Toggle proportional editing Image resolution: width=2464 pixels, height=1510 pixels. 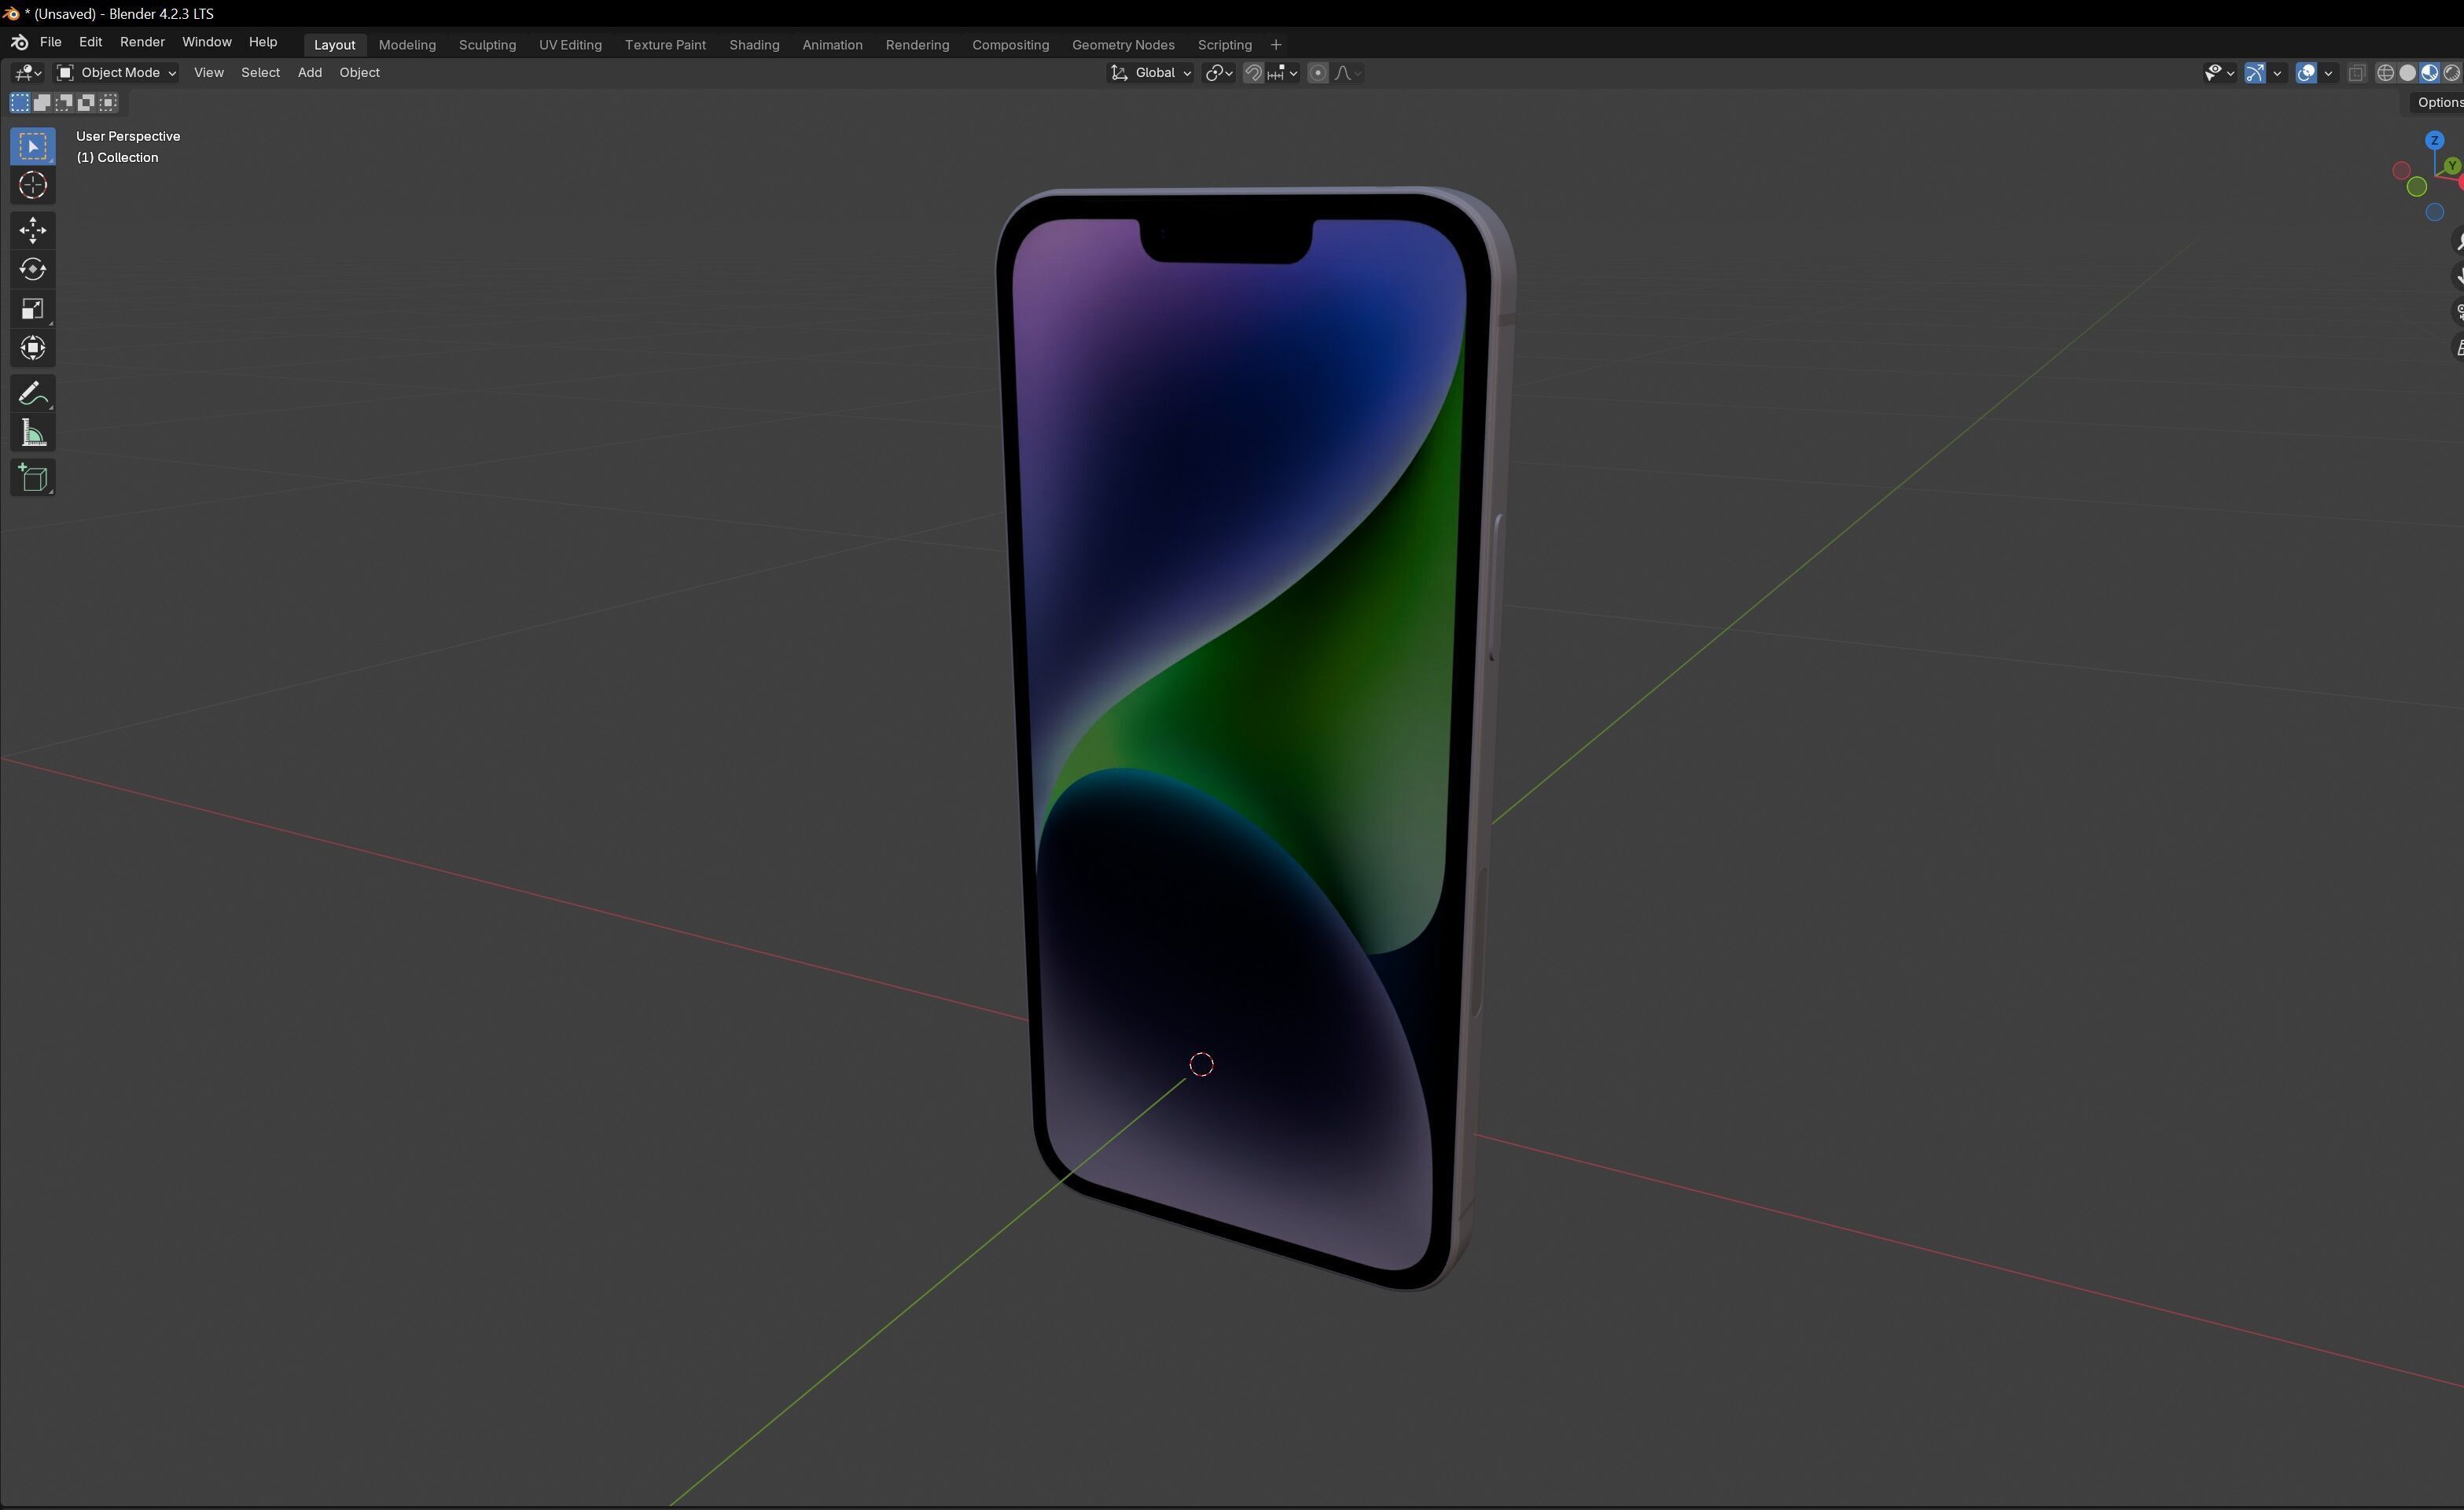coord(1318,73)
